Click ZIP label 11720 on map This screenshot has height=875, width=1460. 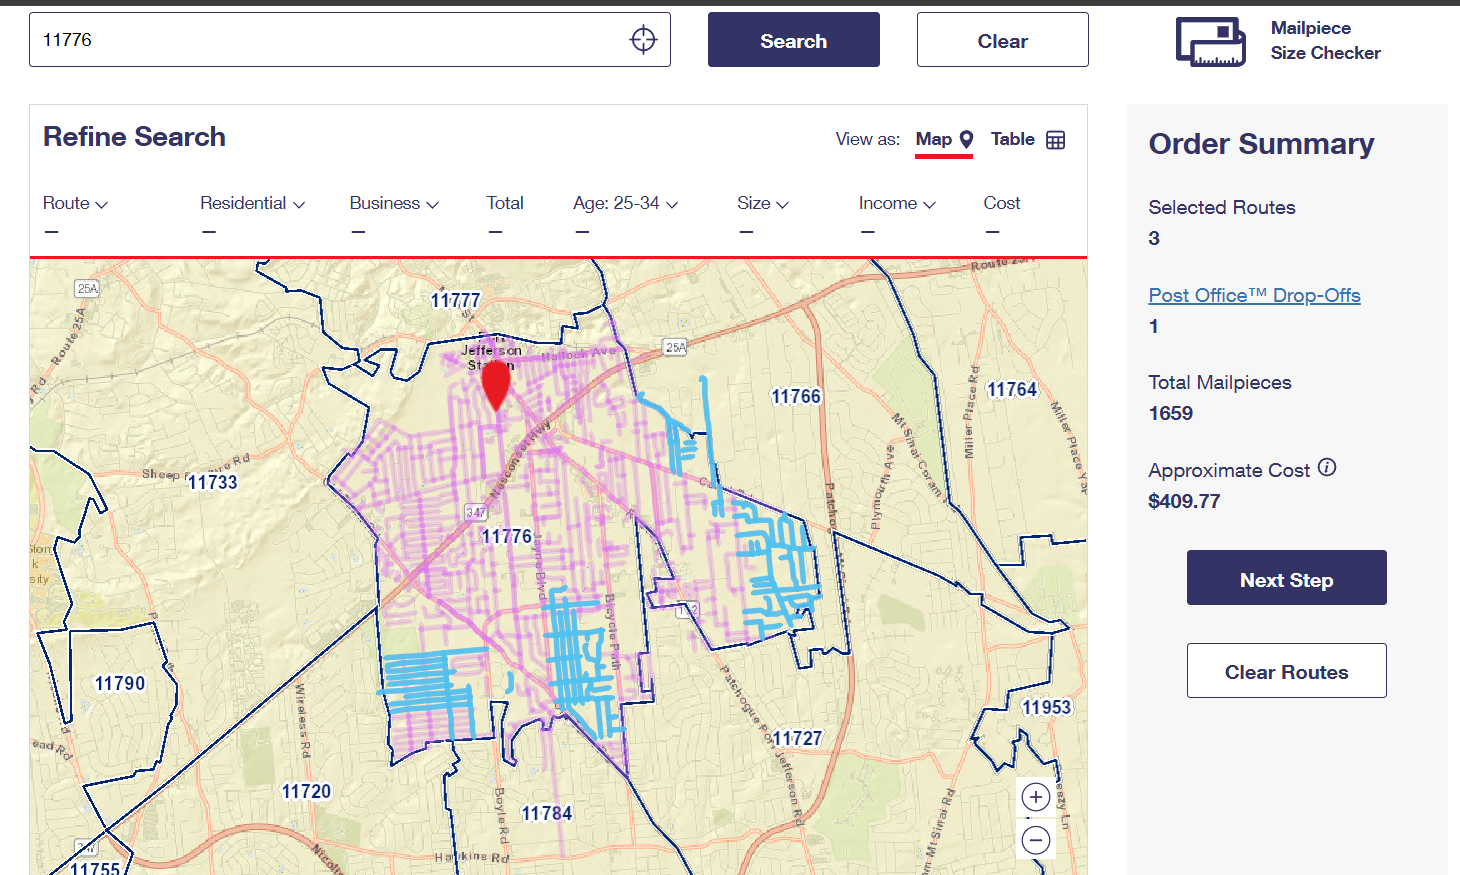(x=306, y=792)
